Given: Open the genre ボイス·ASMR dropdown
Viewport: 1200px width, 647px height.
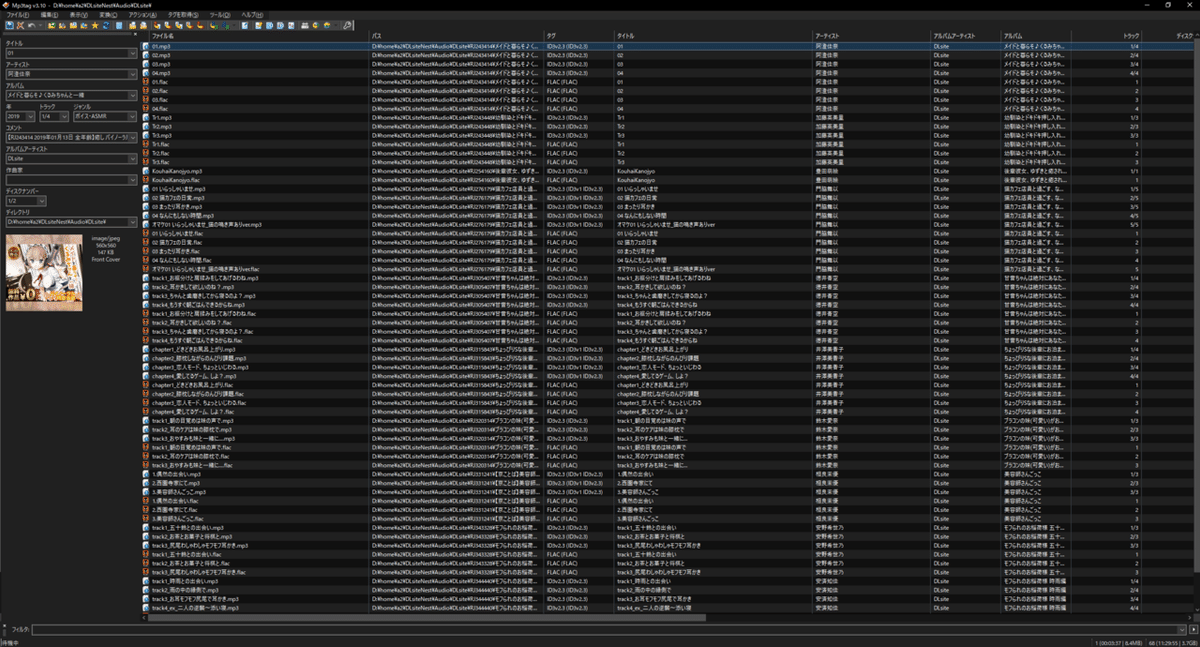Looking at the screenshot, I should point(132,117).
